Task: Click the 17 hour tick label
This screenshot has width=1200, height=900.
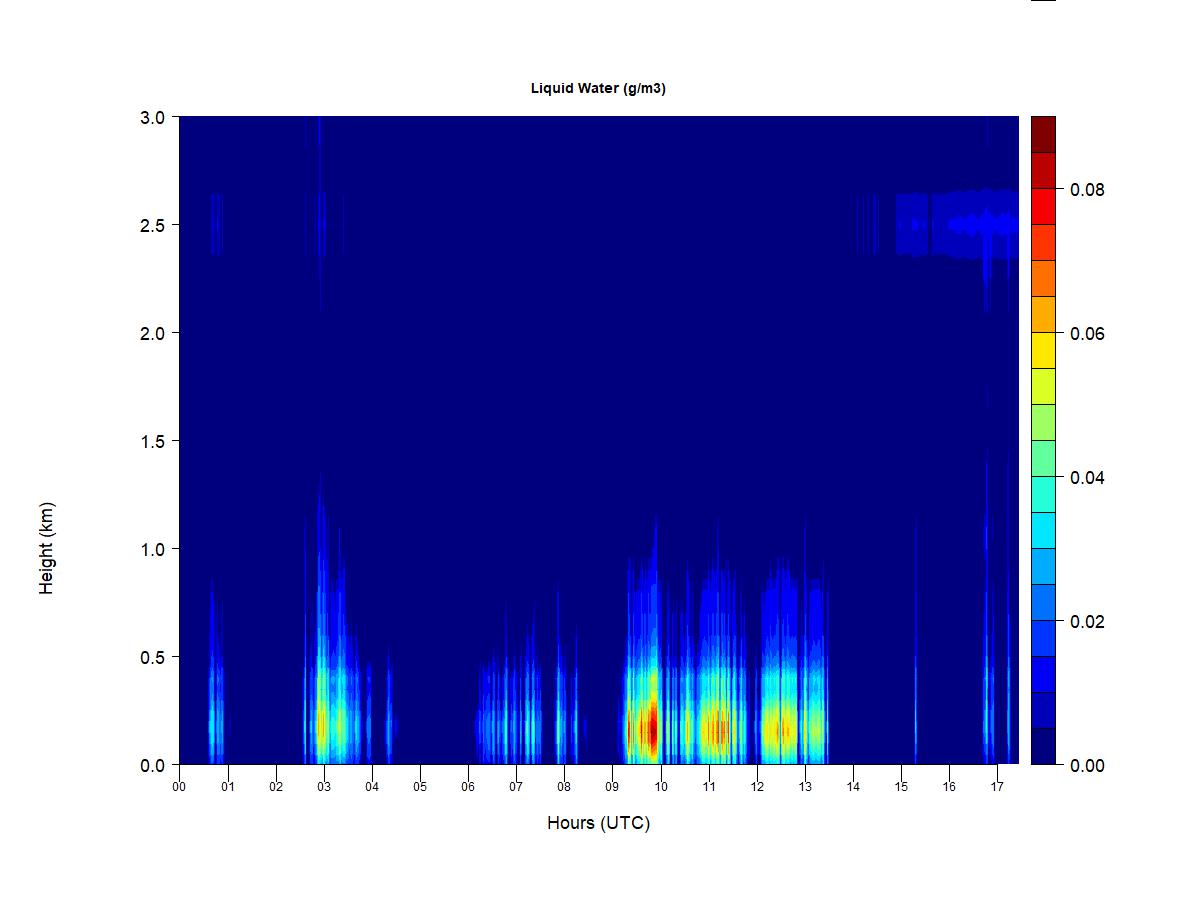Action: pyautogui.click(x=997, y=787)
